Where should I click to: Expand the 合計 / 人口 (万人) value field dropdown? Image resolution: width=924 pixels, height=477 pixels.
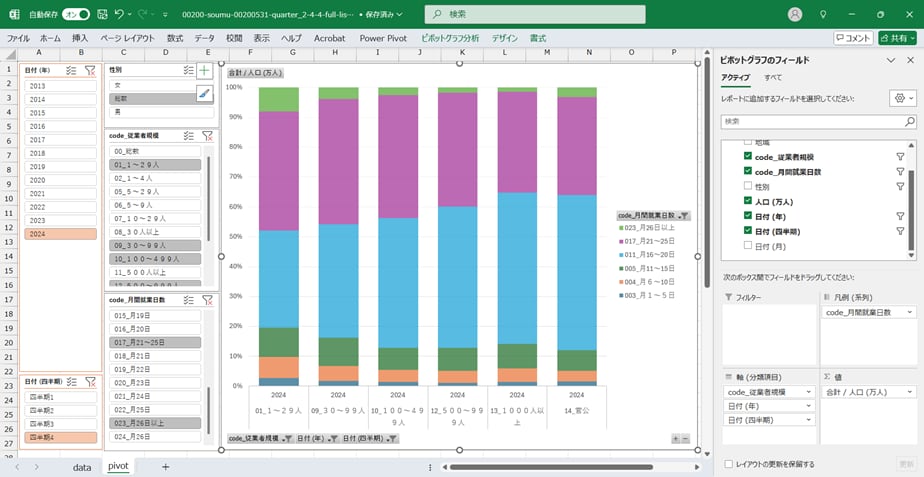point(908,392)
